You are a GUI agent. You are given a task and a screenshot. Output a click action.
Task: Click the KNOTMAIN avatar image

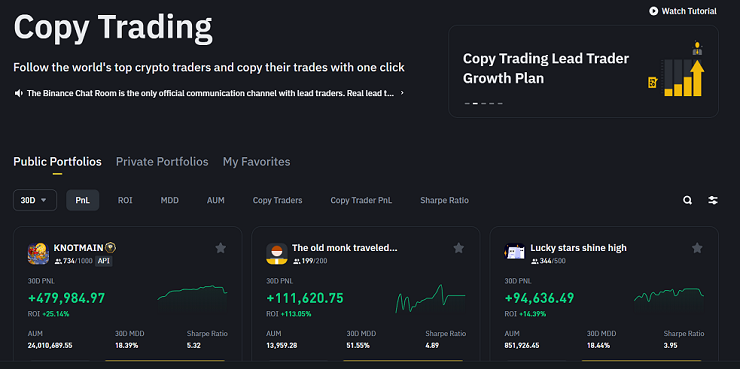pyautogui.click(x=38, y=253)
